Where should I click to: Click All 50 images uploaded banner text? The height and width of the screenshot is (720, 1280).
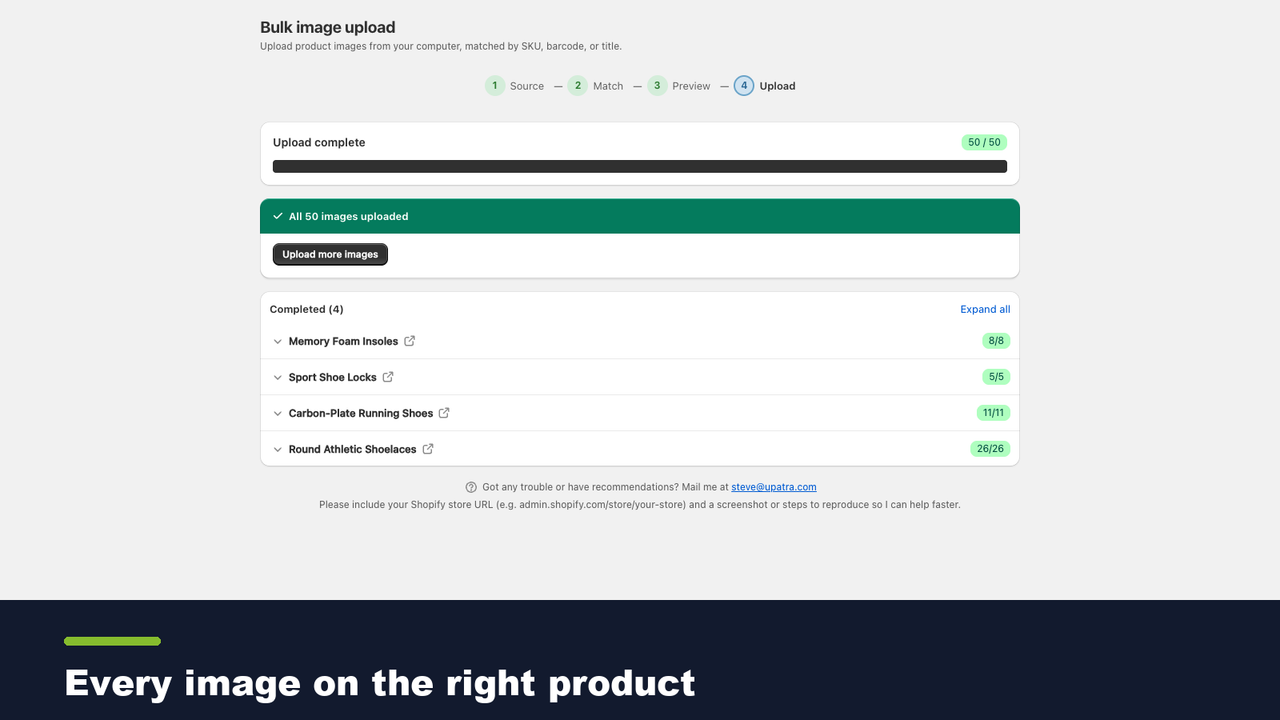coord(348,216)
